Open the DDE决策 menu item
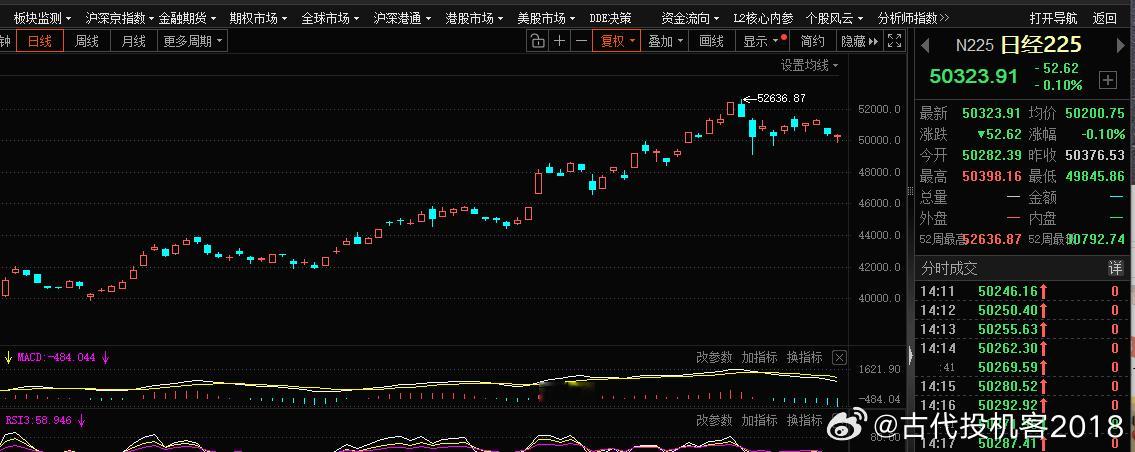The image size is (1135, 452). 610,17
